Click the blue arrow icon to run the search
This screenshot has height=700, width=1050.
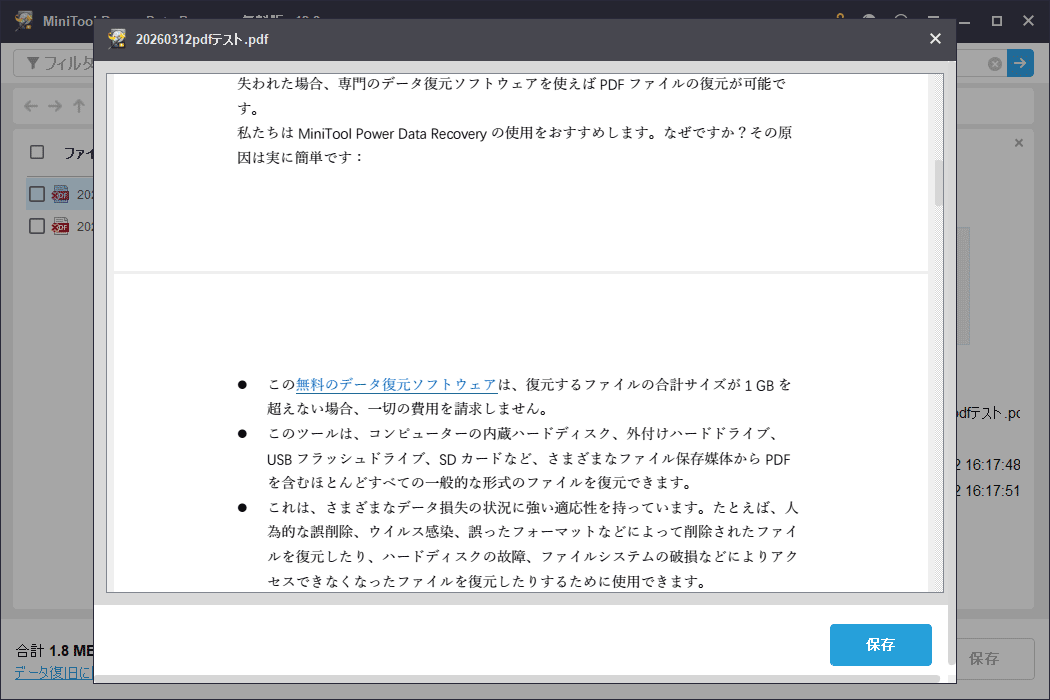[x=1020, y=63]
